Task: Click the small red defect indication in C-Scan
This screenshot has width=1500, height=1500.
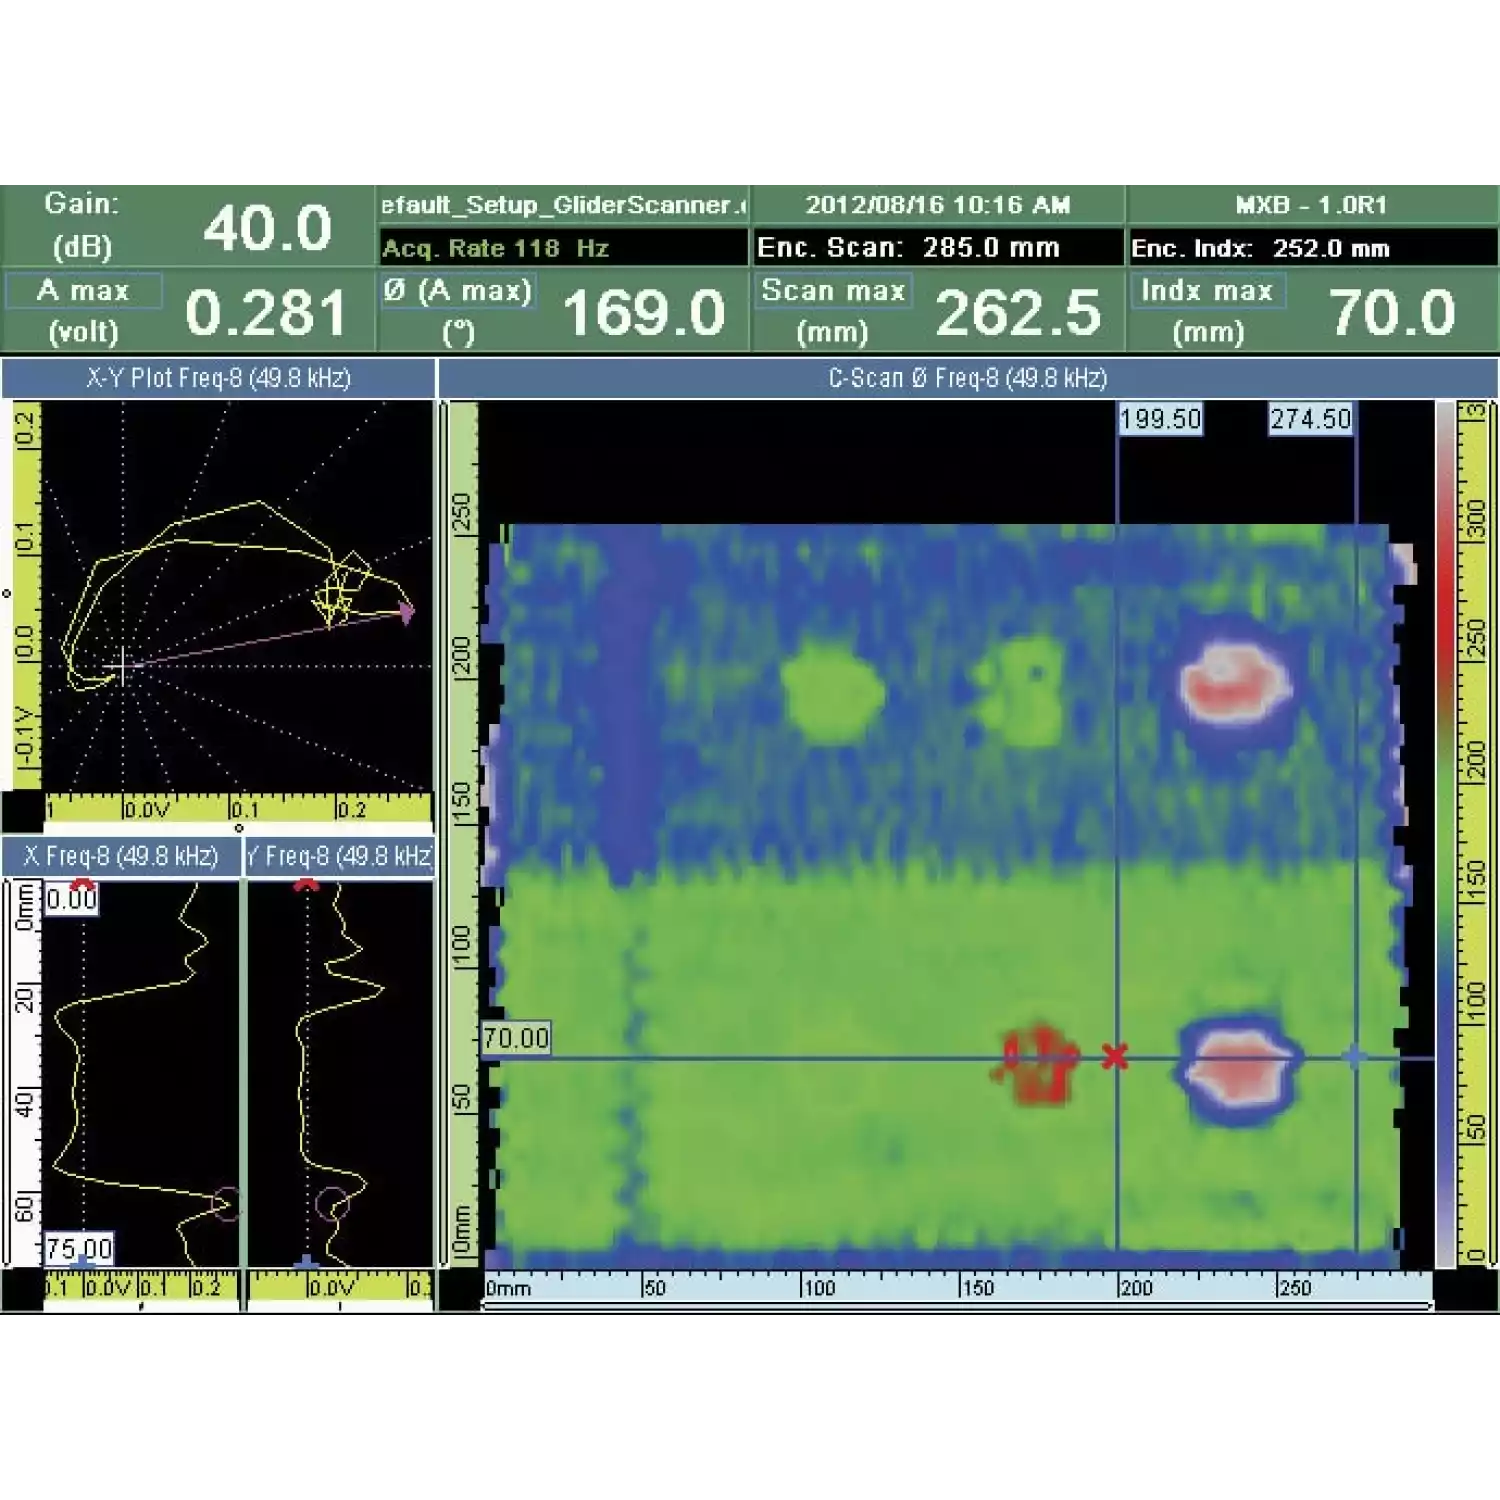Action: [1040, 1064]
